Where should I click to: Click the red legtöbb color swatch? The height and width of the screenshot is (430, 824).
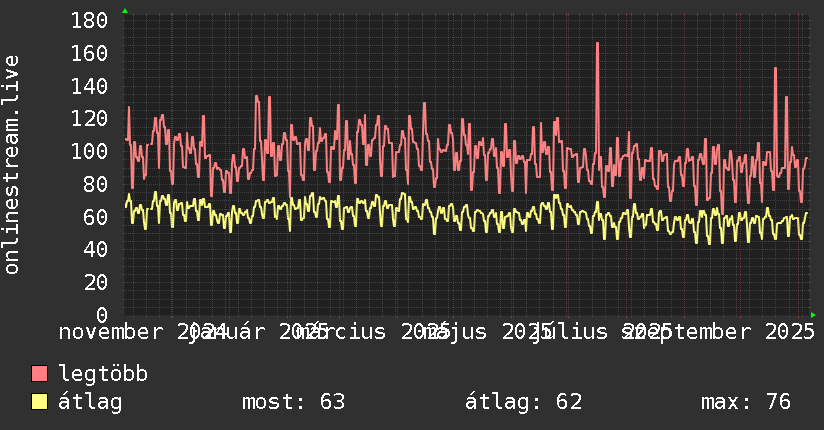pos(39,374)
